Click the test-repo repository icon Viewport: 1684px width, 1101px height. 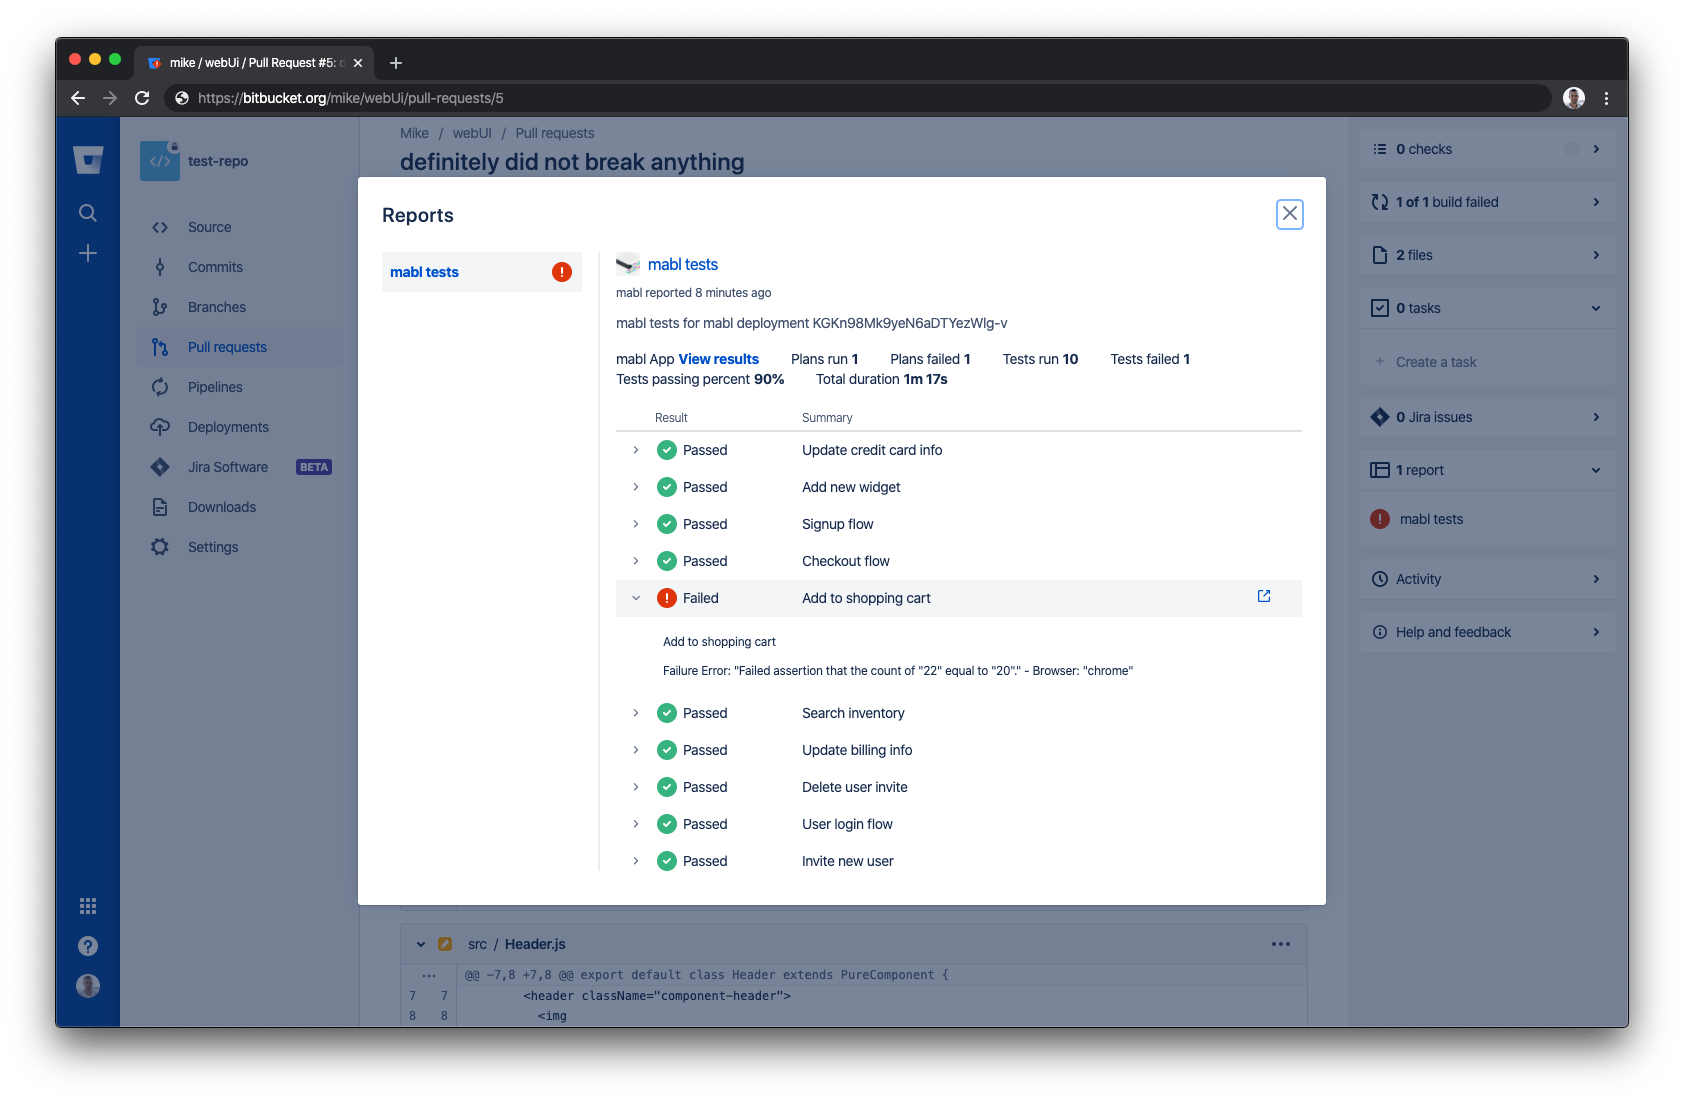(x=160, y=161)
